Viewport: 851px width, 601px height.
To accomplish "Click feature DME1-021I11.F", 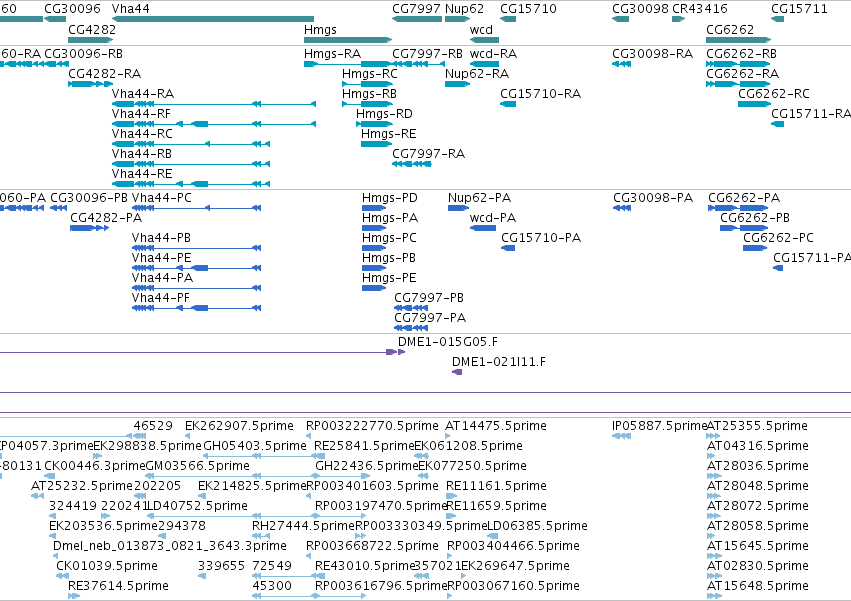I will 457,372.
